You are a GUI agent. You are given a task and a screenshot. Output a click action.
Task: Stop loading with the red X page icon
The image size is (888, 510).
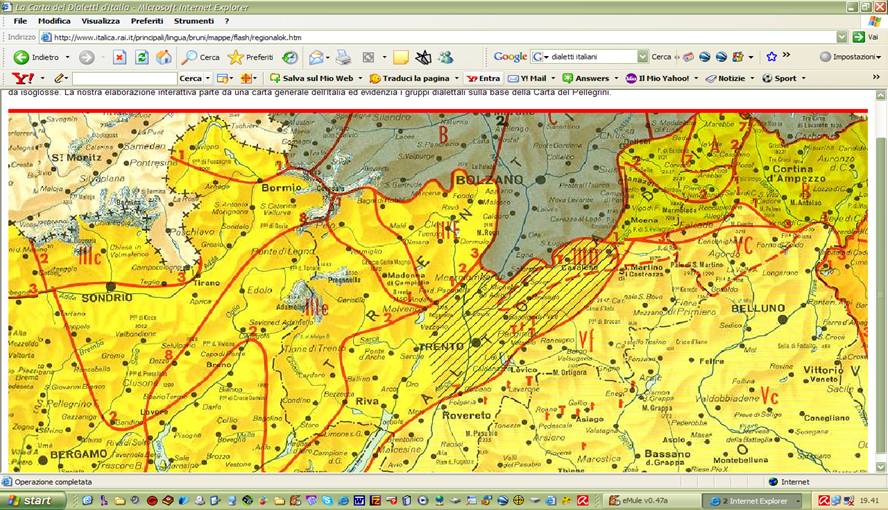click(119, 57)
